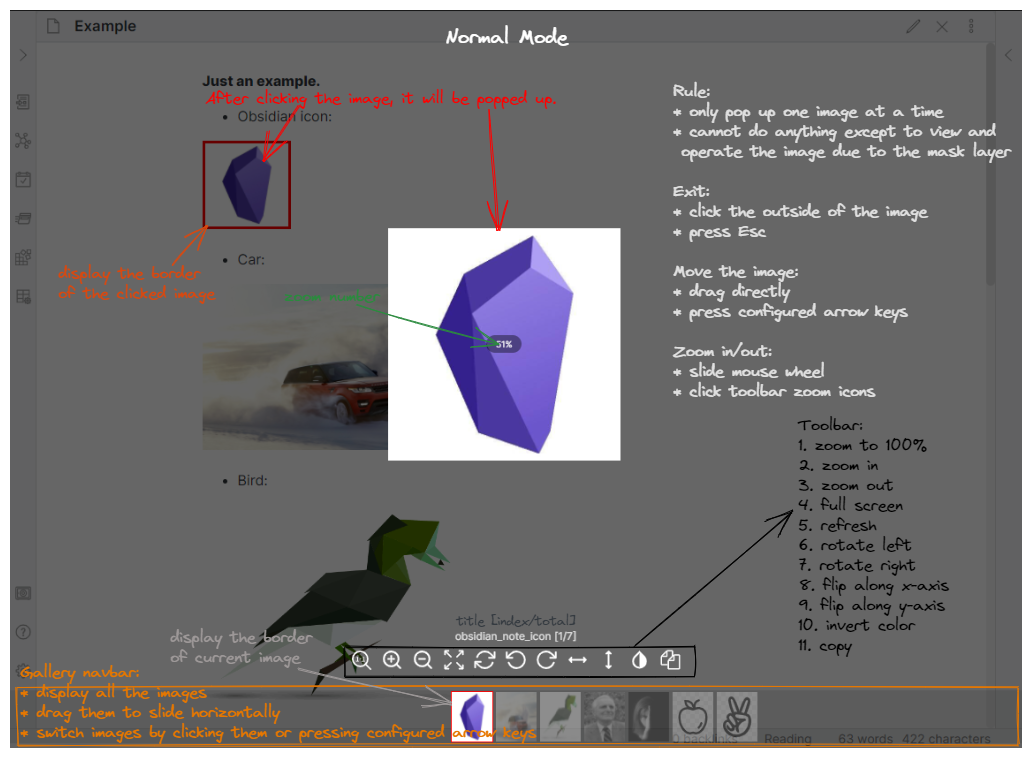
Task: Flip image along the x-axis
Action: coord(577,660)
